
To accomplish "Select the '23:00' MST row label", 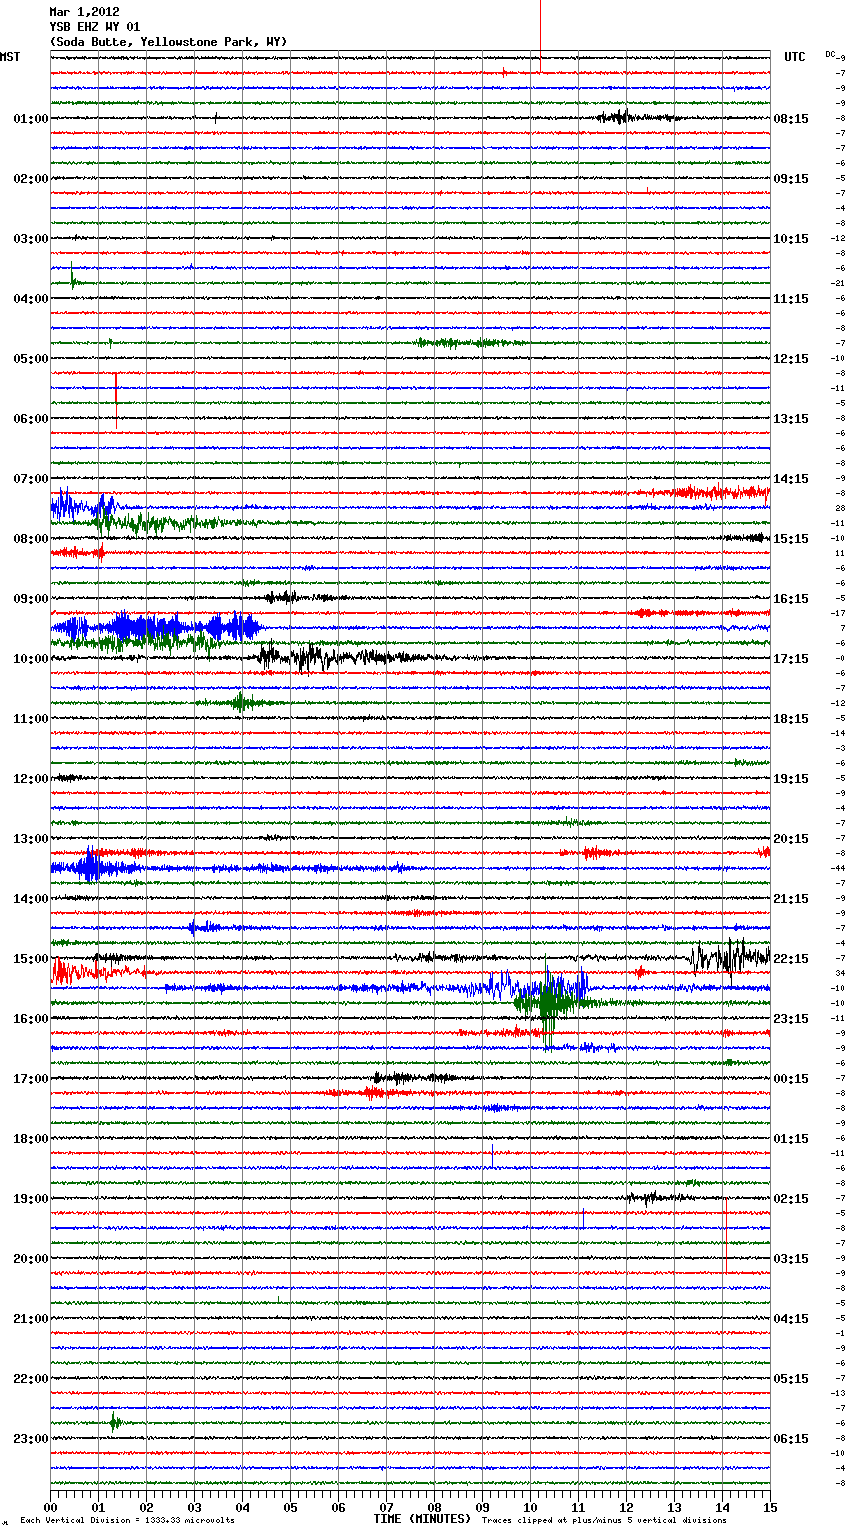I will 31,1439.
